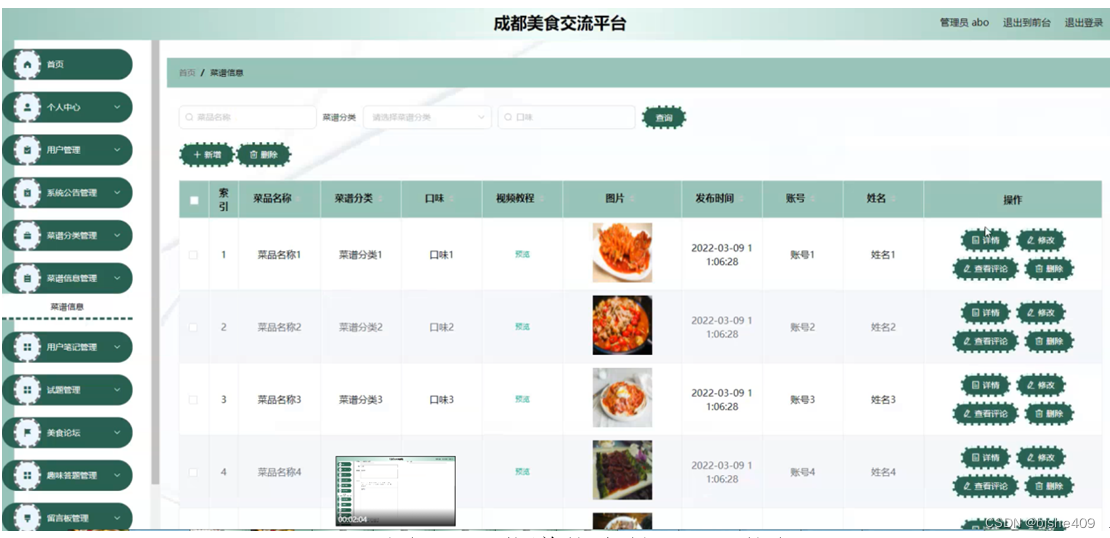Click the 菜品名称 search input field
This screenshot has width=1110, height=538.
(247, 118)
